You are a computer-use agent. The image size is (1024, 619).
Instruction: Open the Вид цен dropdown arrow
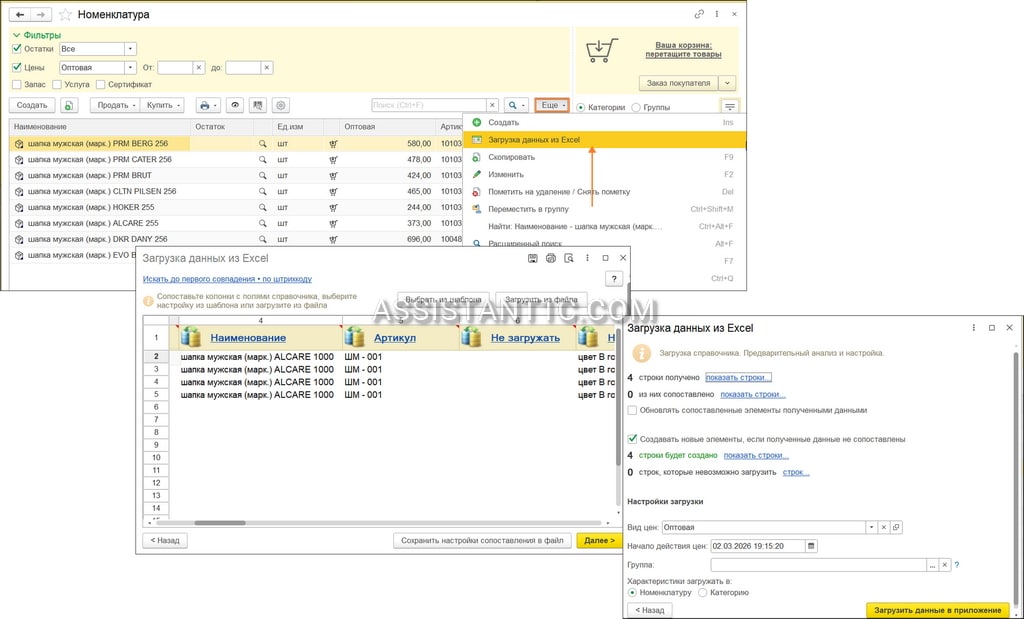[871, 527]
